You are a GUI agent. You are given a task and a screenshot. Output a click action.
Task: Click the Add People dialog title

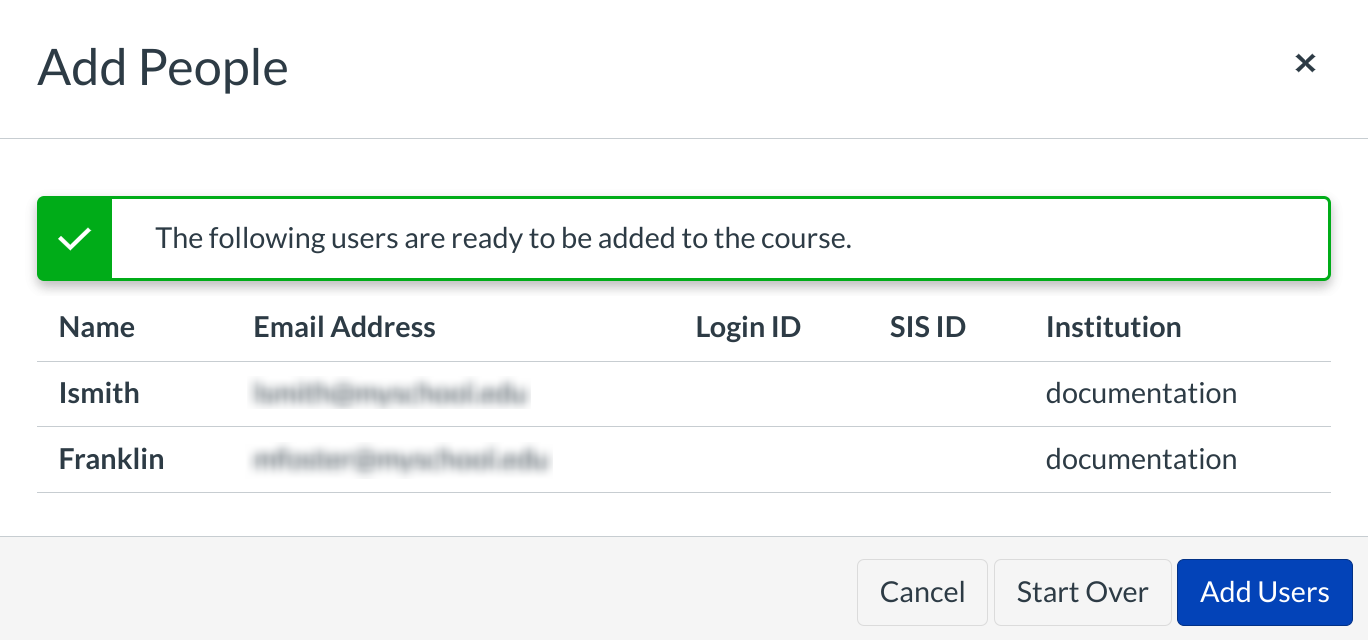pos(163,68)
